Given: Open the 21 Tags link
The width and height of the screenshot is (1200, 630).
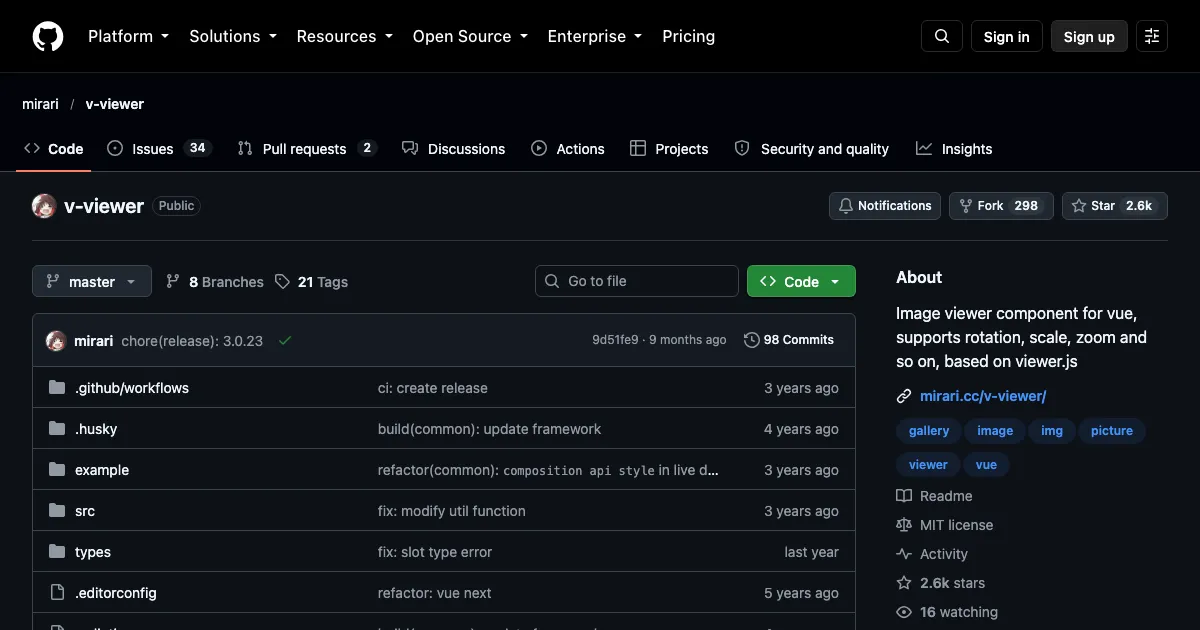Looking at the screenshot, I should tap(312, 282).
